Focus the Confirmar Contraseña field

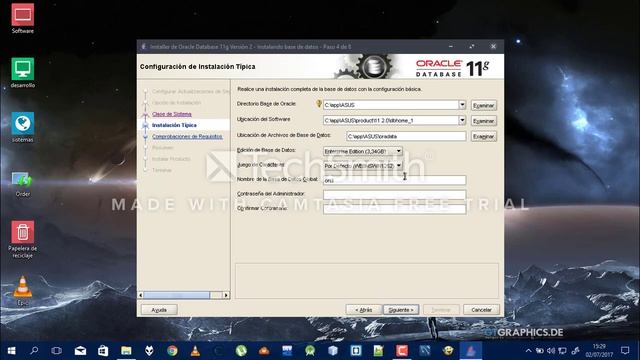pyautogui.click(x=394, y=209)
